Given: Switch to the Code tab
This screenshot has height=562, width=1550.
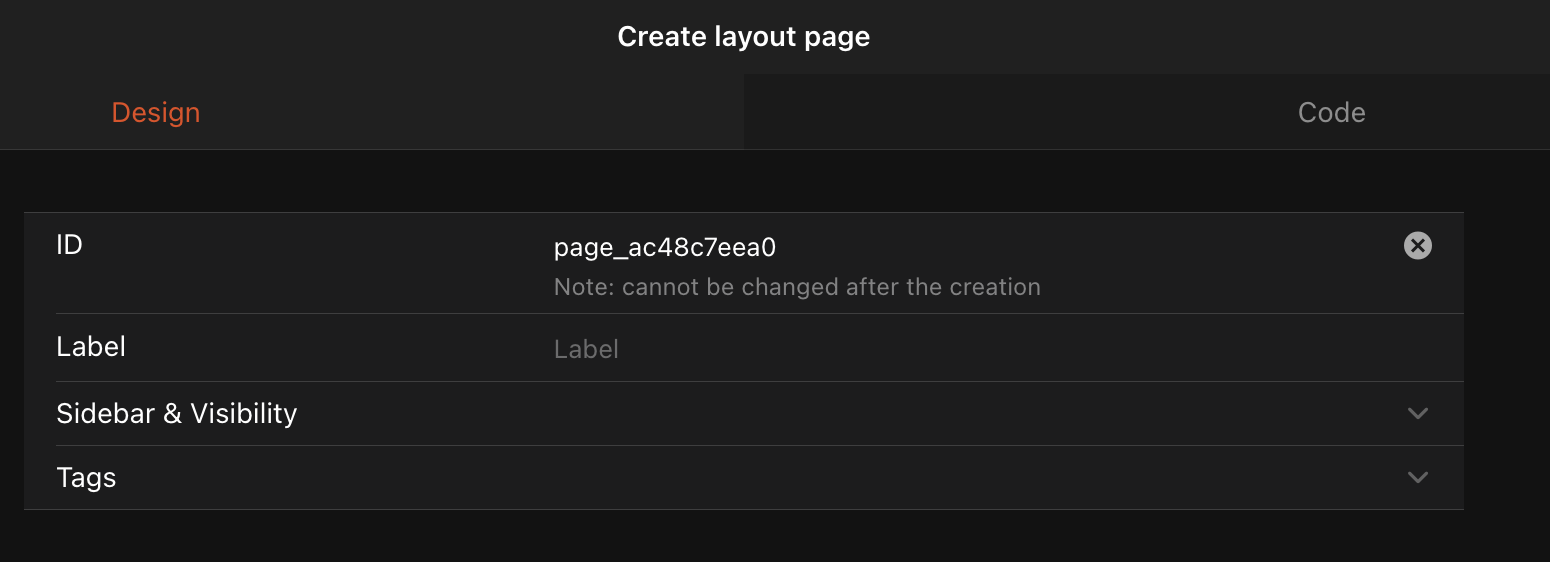Looking at the screenshot, I should (1331, 112).
